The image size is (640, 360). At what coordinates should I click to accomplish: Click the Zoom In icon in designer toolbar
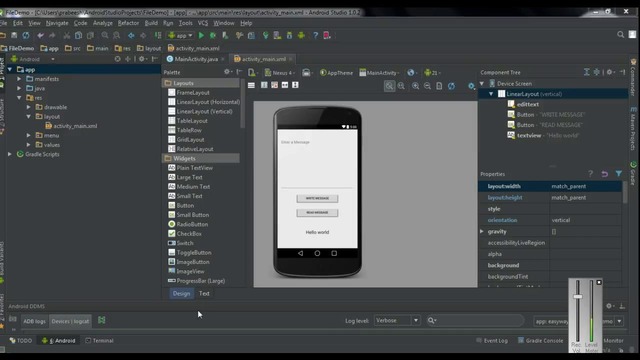pos(416,86)
